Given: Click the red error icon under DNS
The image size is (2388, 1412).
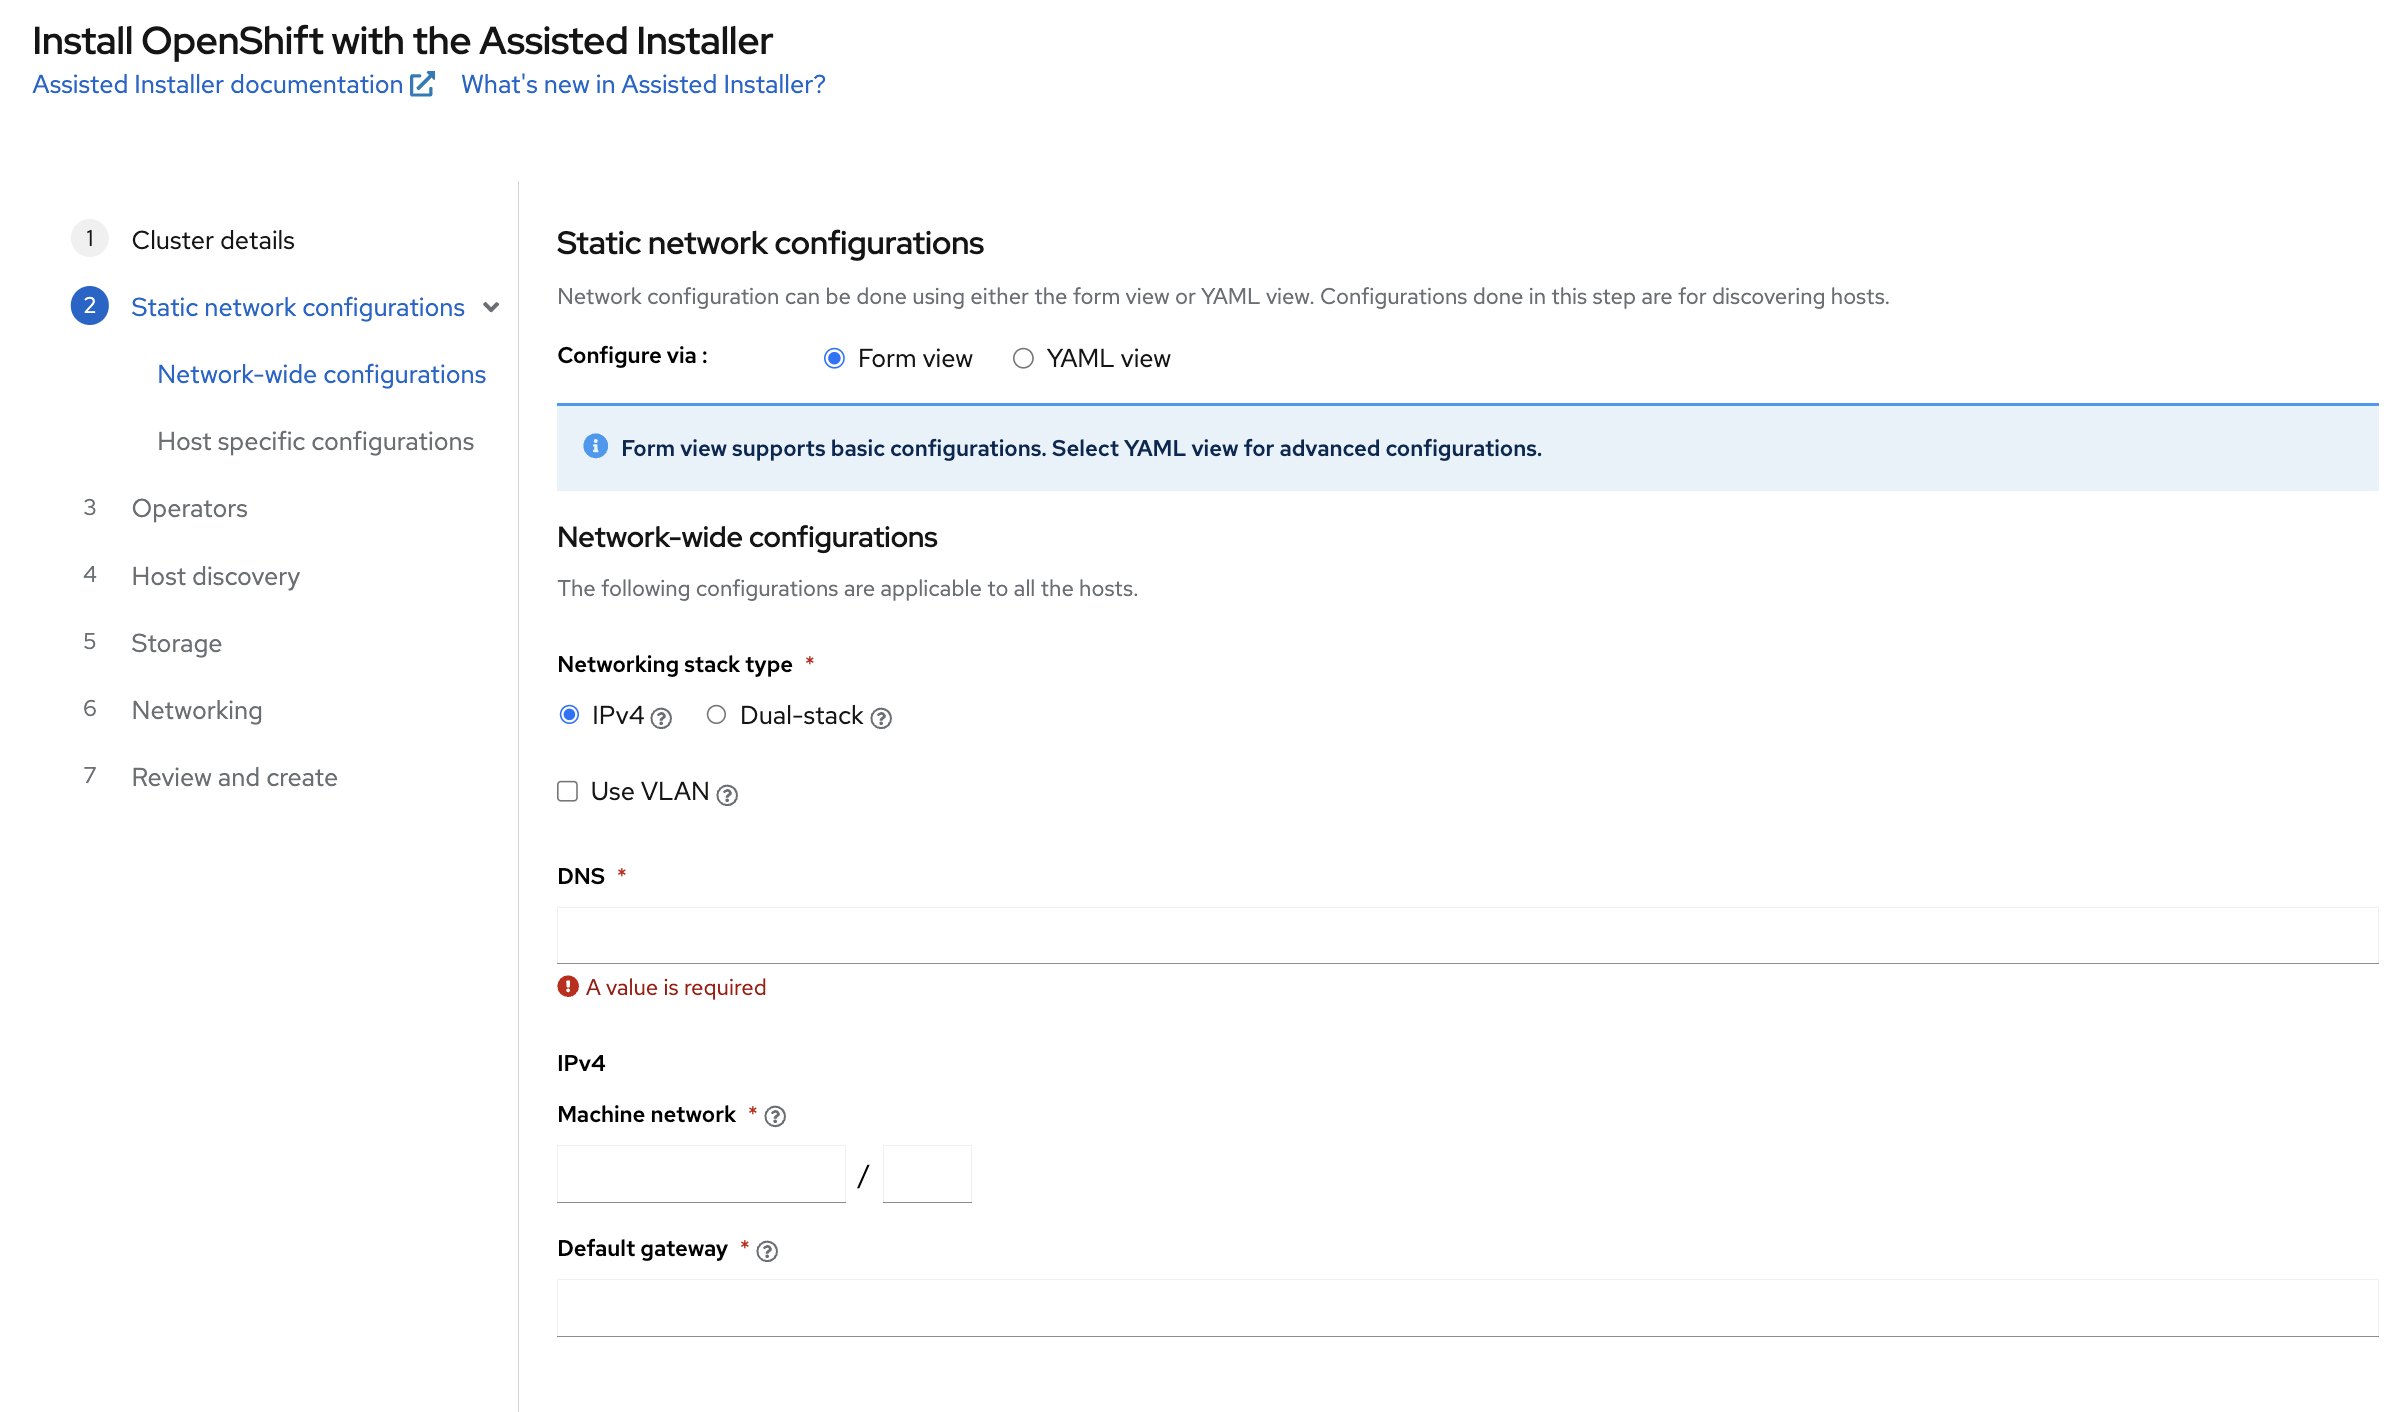Looking at the screenshot, I should pos(568,987).
